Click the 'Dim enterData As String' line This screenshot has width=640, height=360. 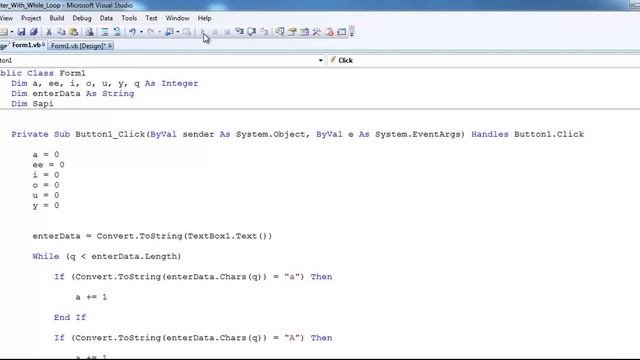pyautogui.click(x=73, y=93)
